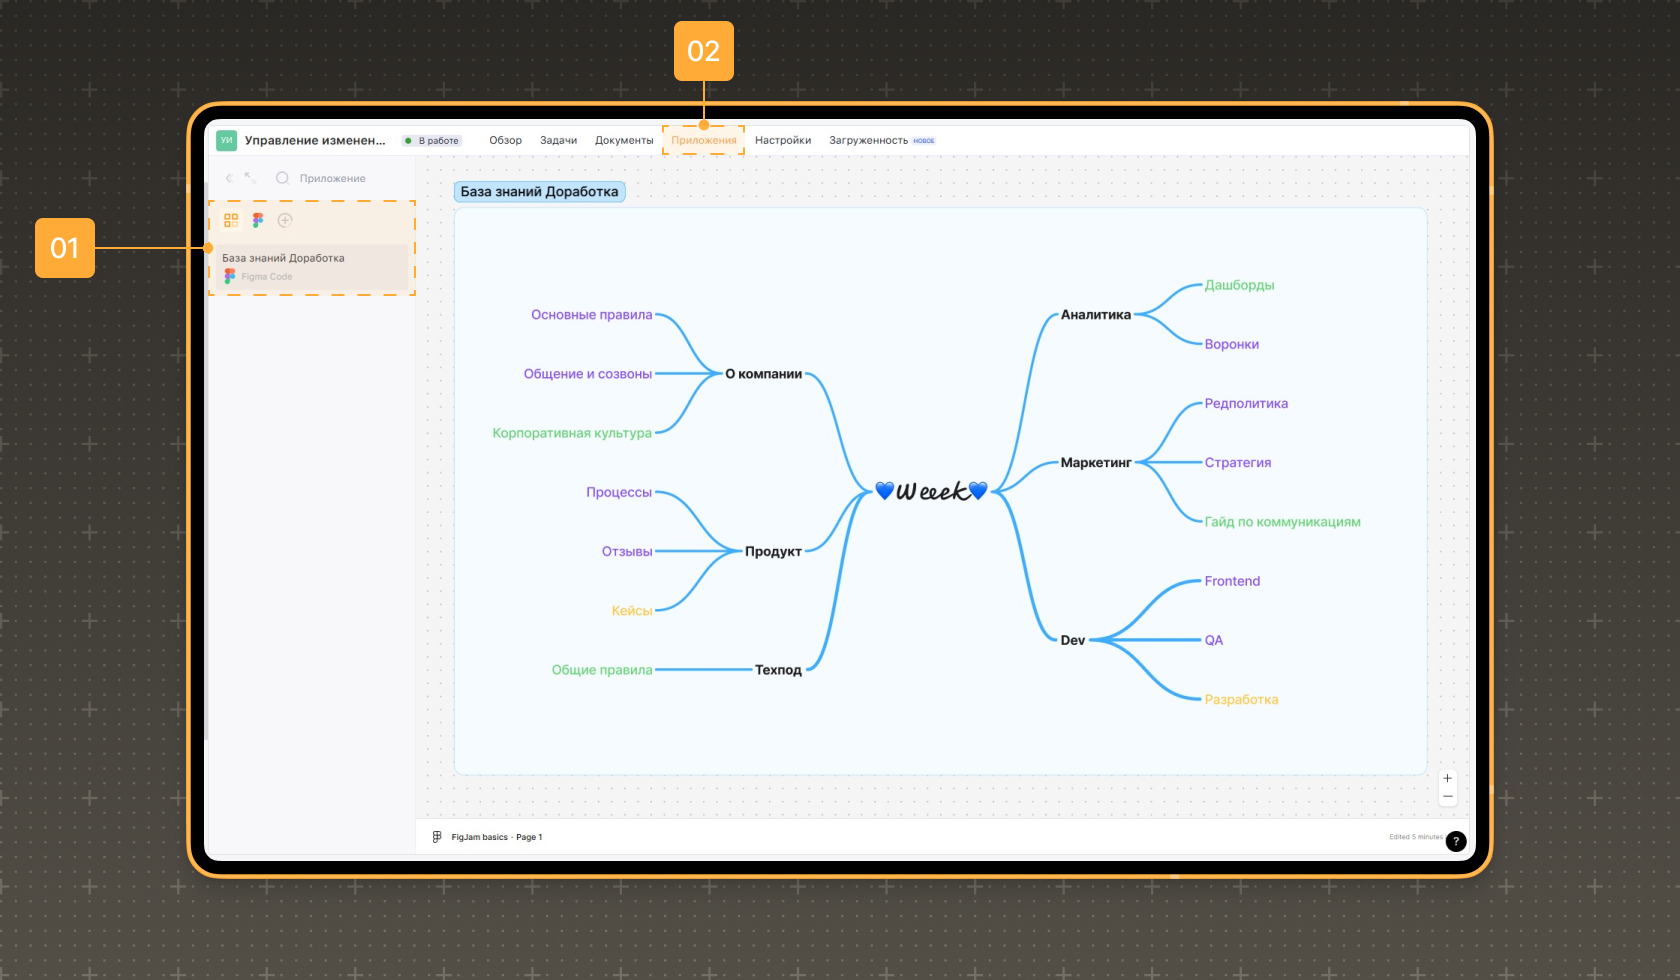Zoom out with the minus button
1680x980 pixels.
[1447, 796]
